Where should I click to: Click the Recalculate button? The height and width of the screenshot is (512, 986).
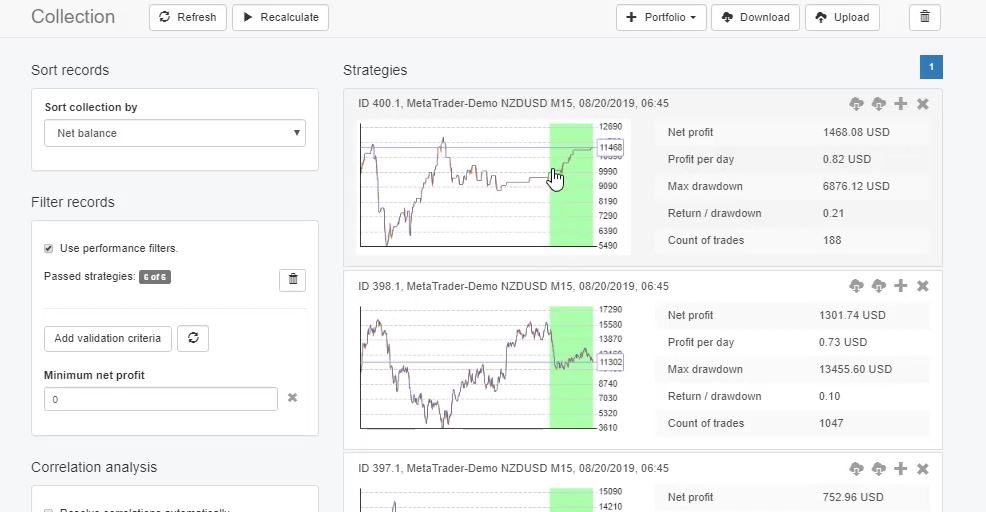pyautogui.click(x=280, y=17)
